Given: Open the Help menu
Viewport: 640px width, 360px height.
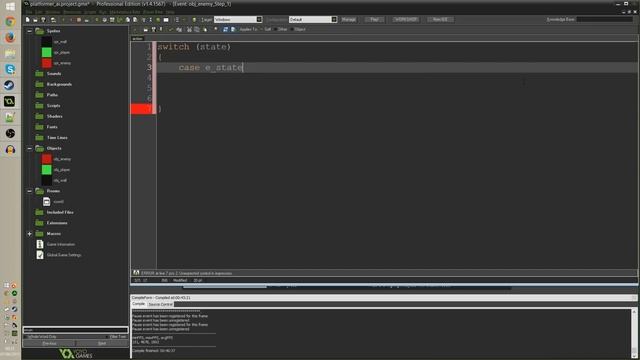Looking at the screenshot, I should (170, 12).
